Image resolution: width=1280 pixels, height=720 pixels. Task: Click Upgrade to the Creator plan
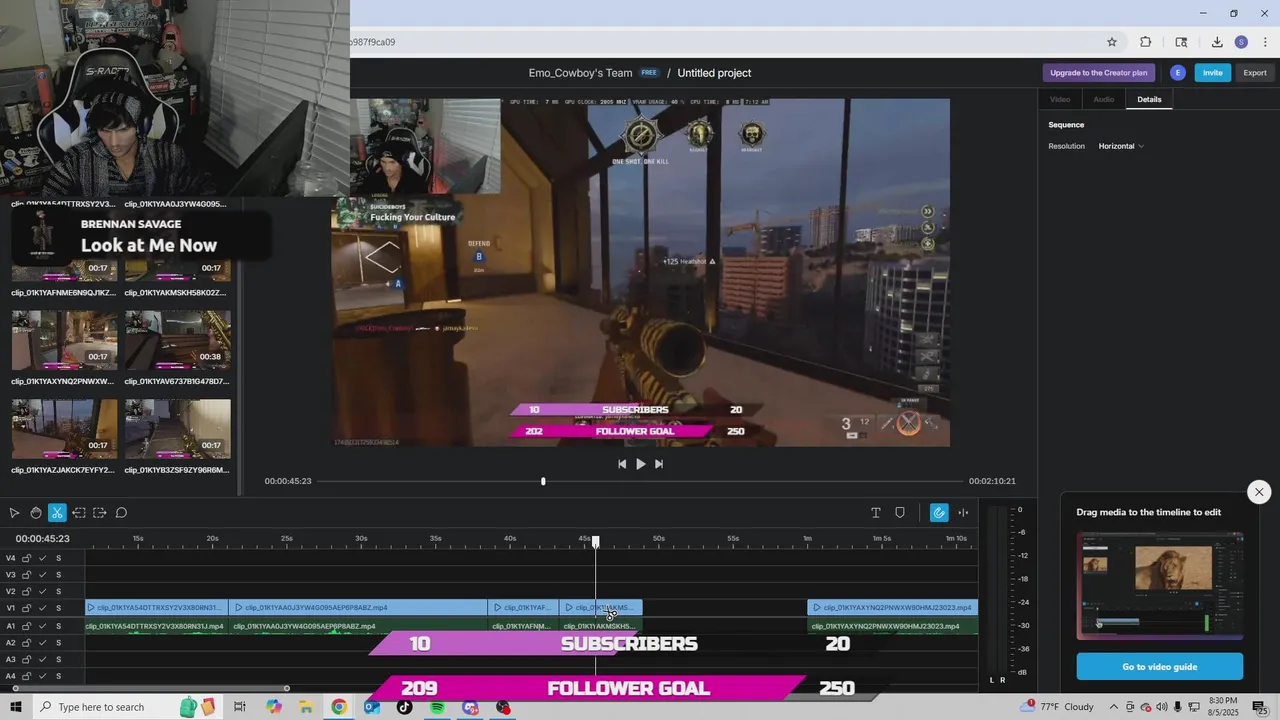pyautogui.click(x=1098, y=72)
